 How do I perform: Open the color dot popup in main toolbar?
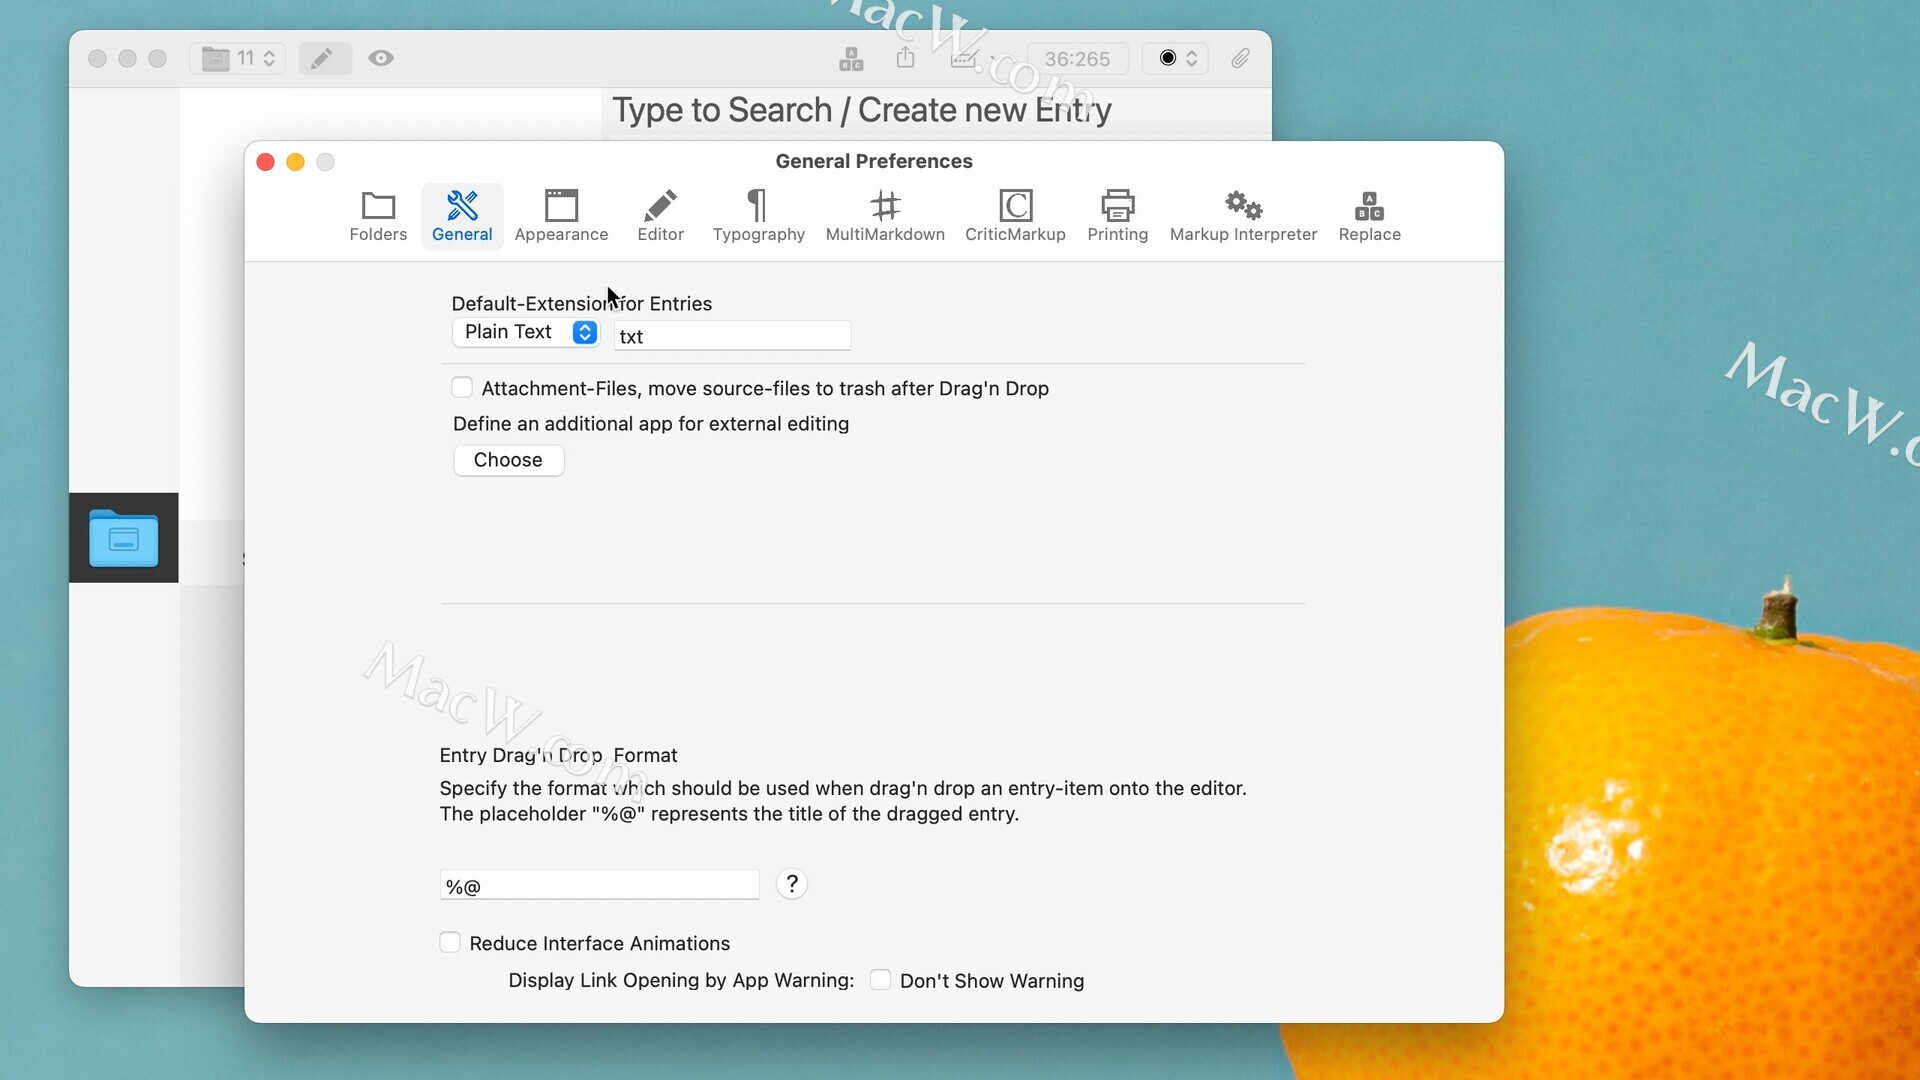pos(1176,58)
